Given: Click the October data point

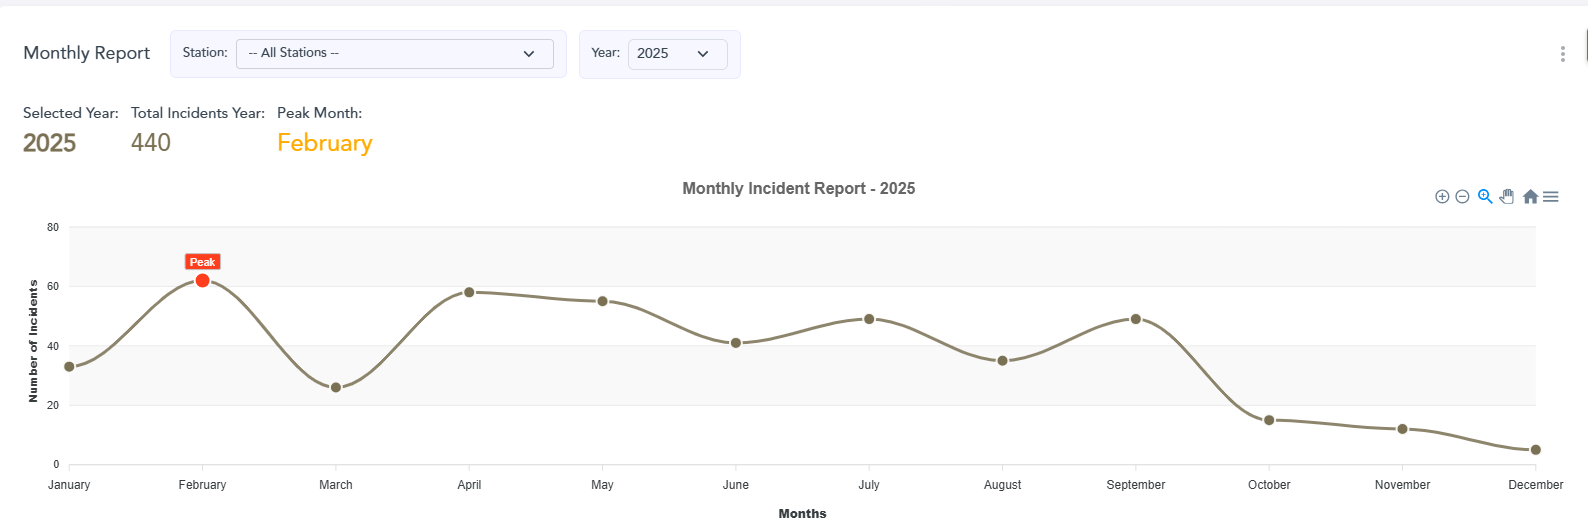Looking at the screenshot, I should pyautogui.click(x=1269, y=420).
